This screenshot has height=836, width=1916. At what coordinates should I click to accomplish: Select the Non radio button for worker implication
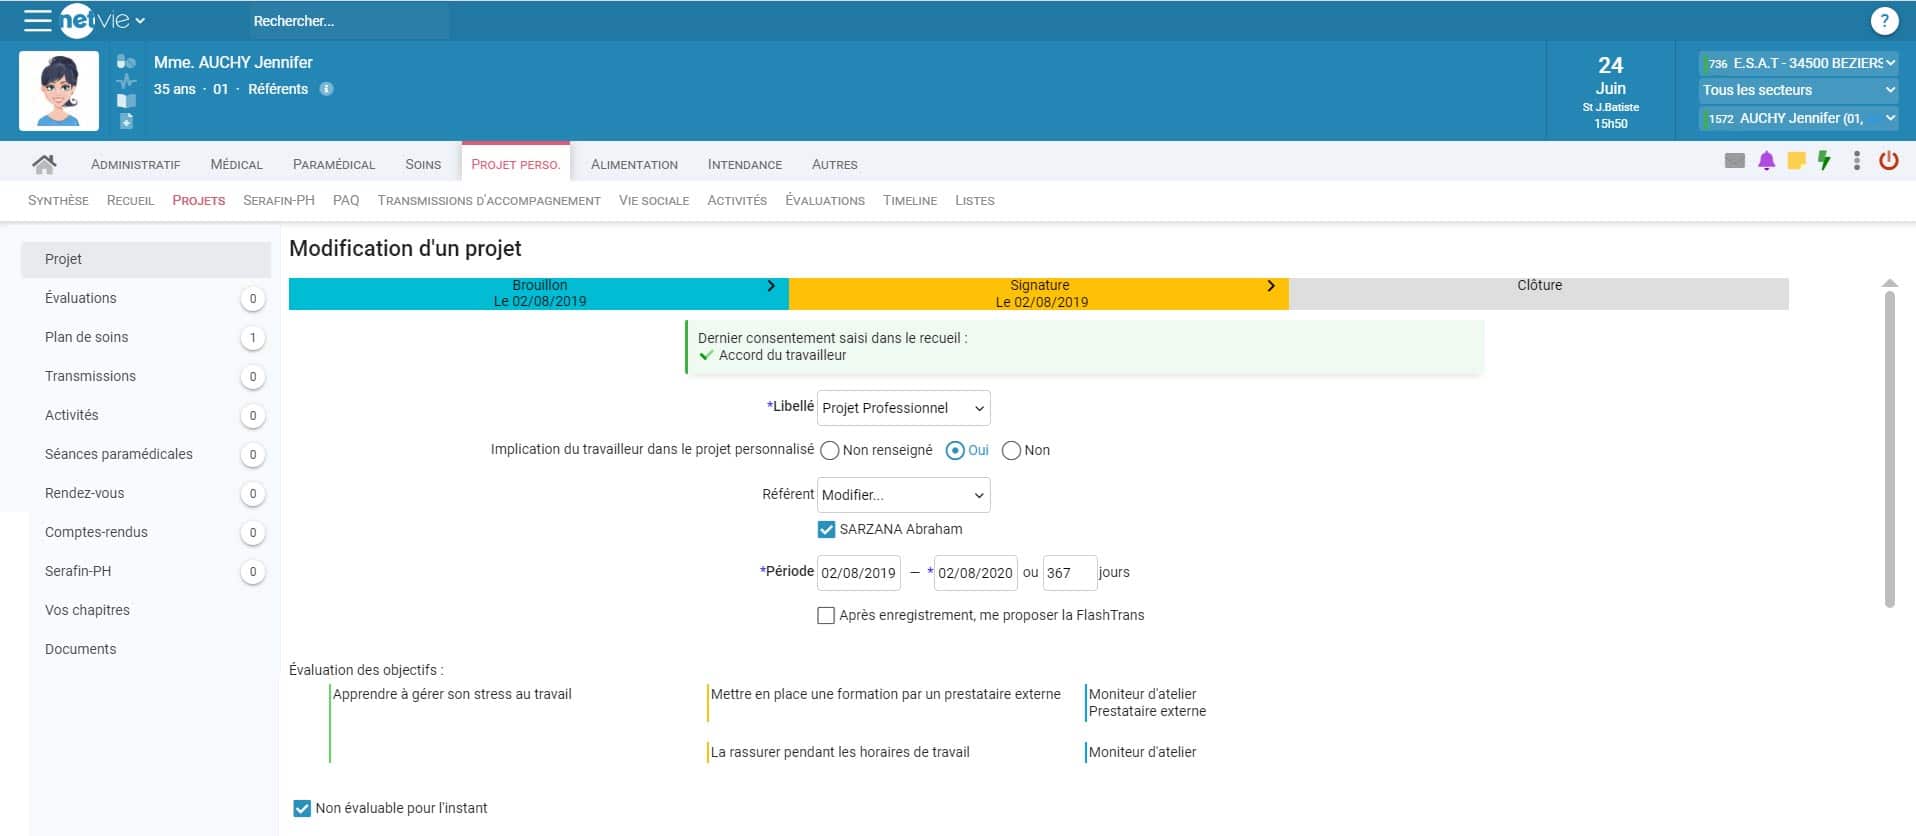point(1011,451)
